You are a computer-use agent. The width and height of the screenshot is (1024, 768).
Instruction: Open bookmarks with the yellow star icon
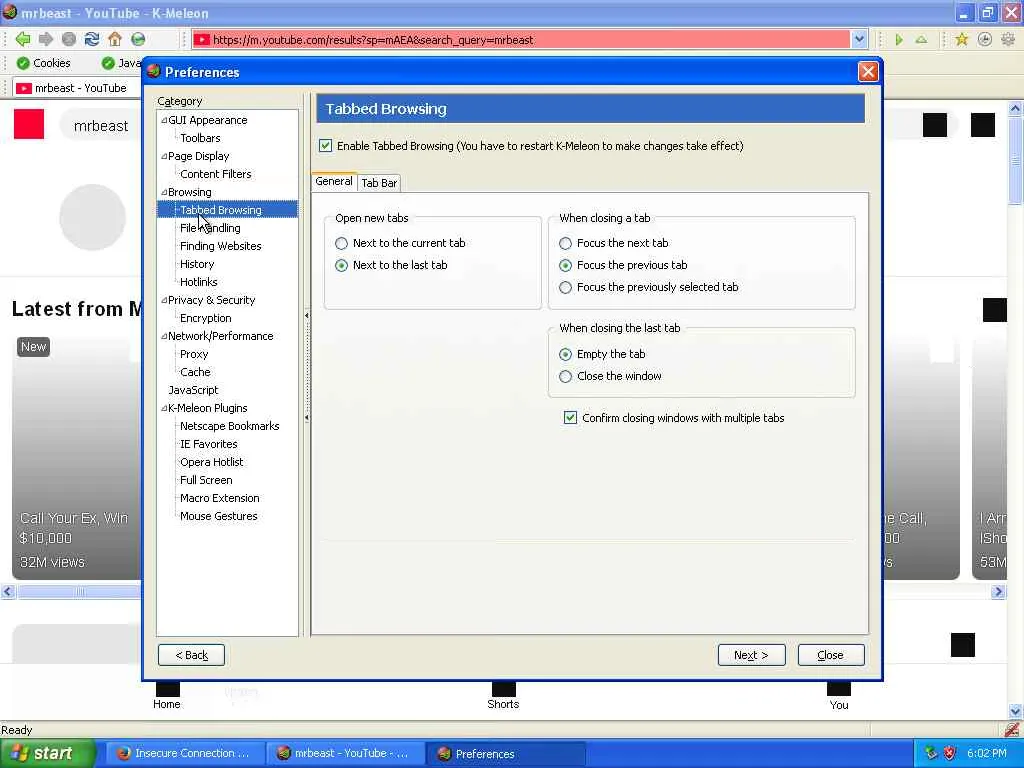pos(961,40)
